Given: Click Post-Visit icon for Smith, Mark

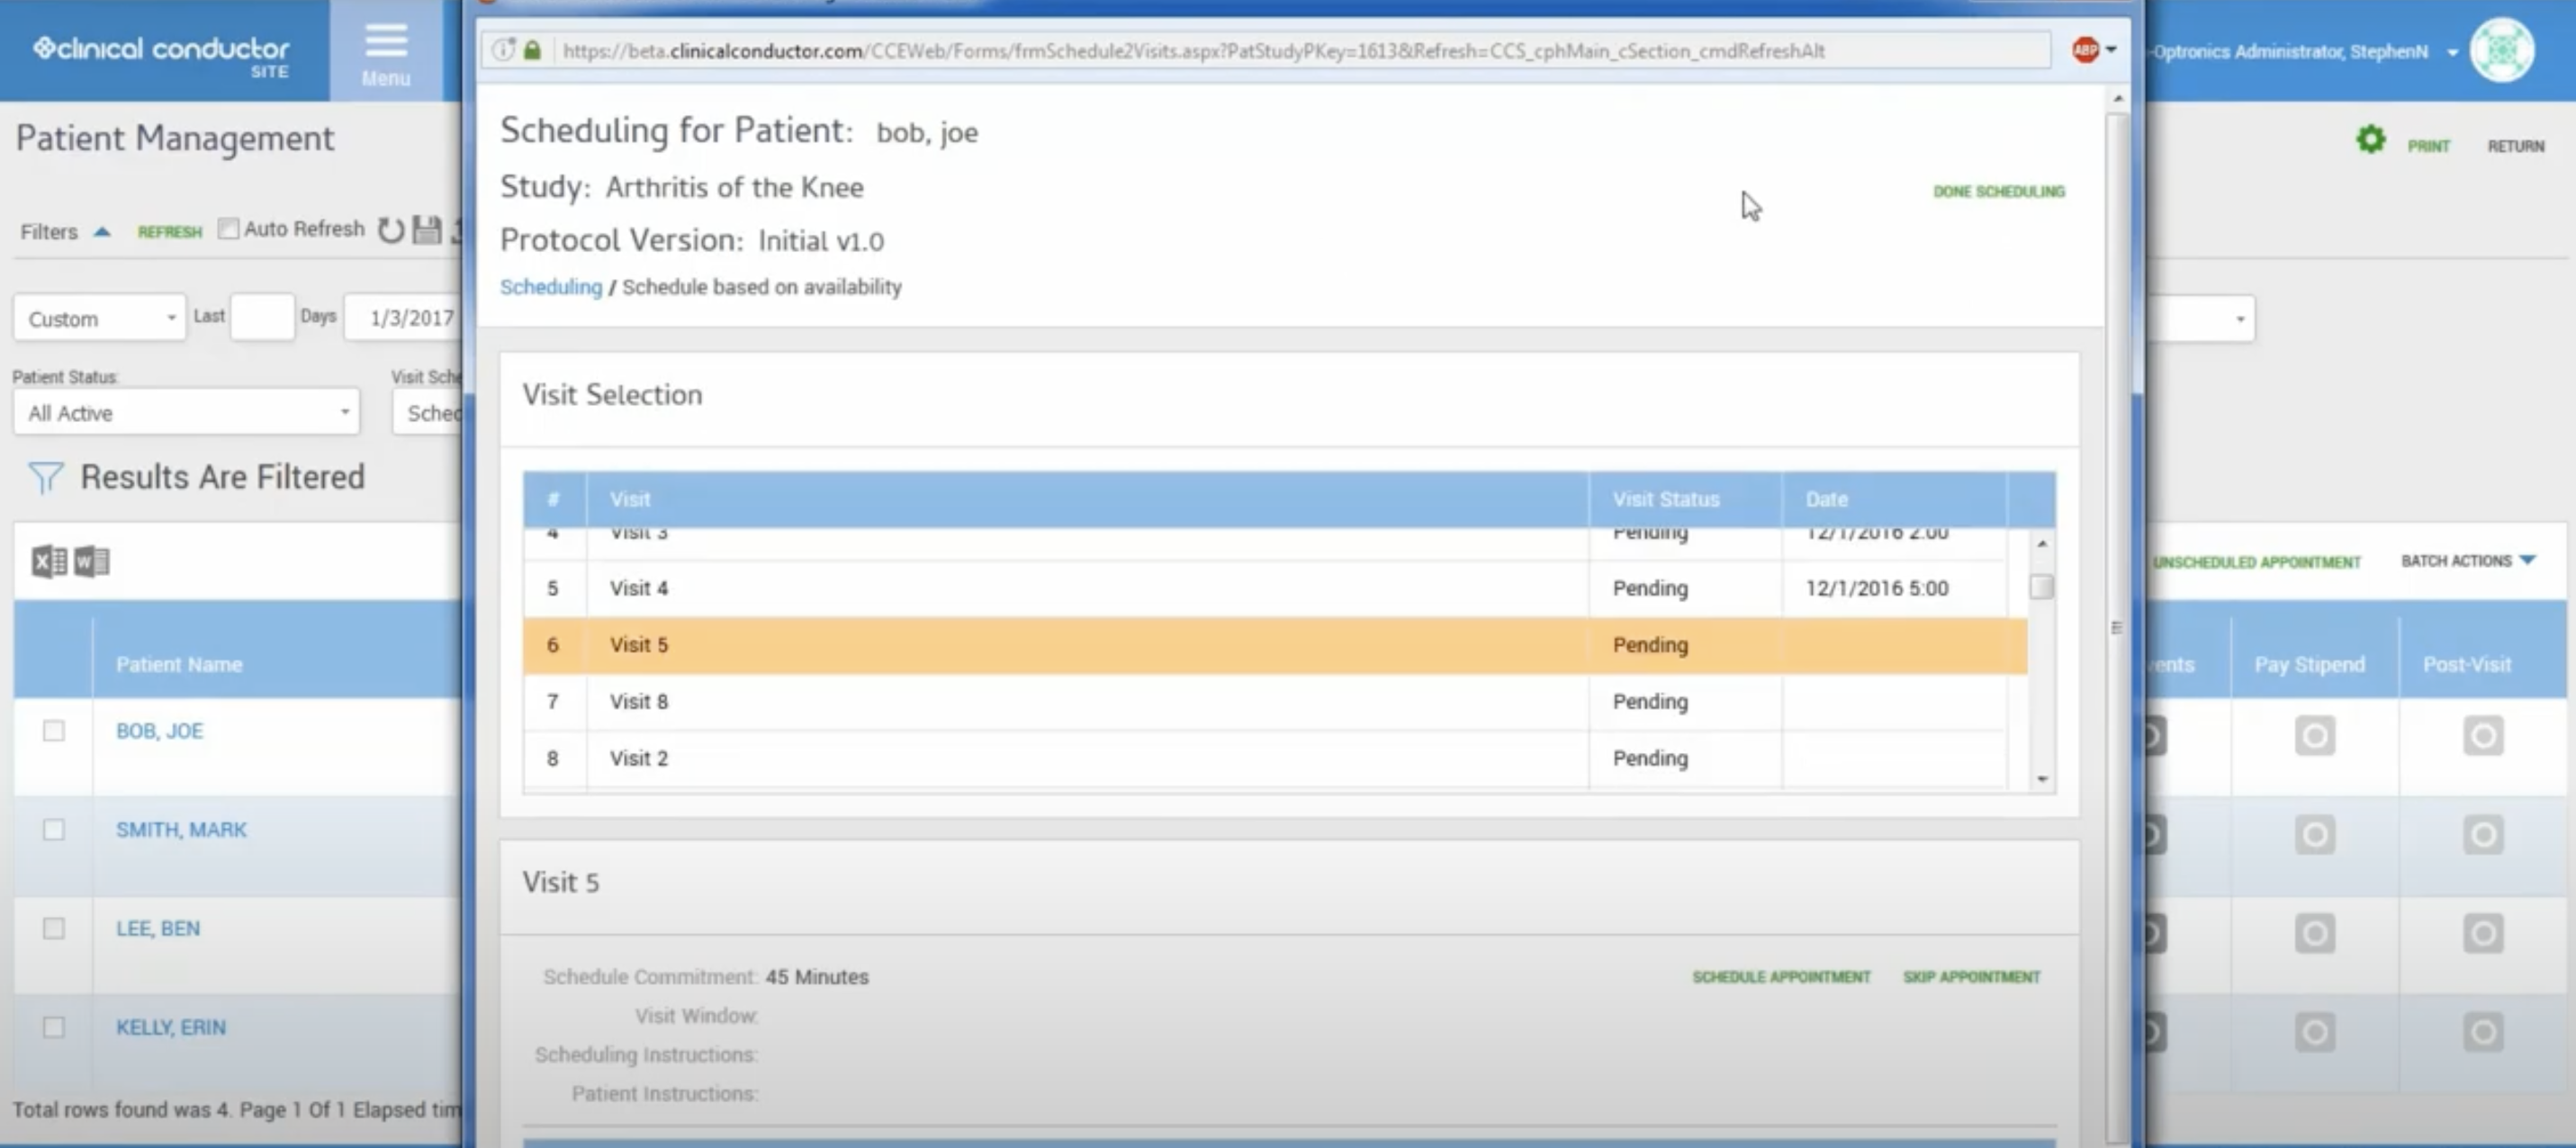Looking at the screenshot, I should pos(2482,835).
